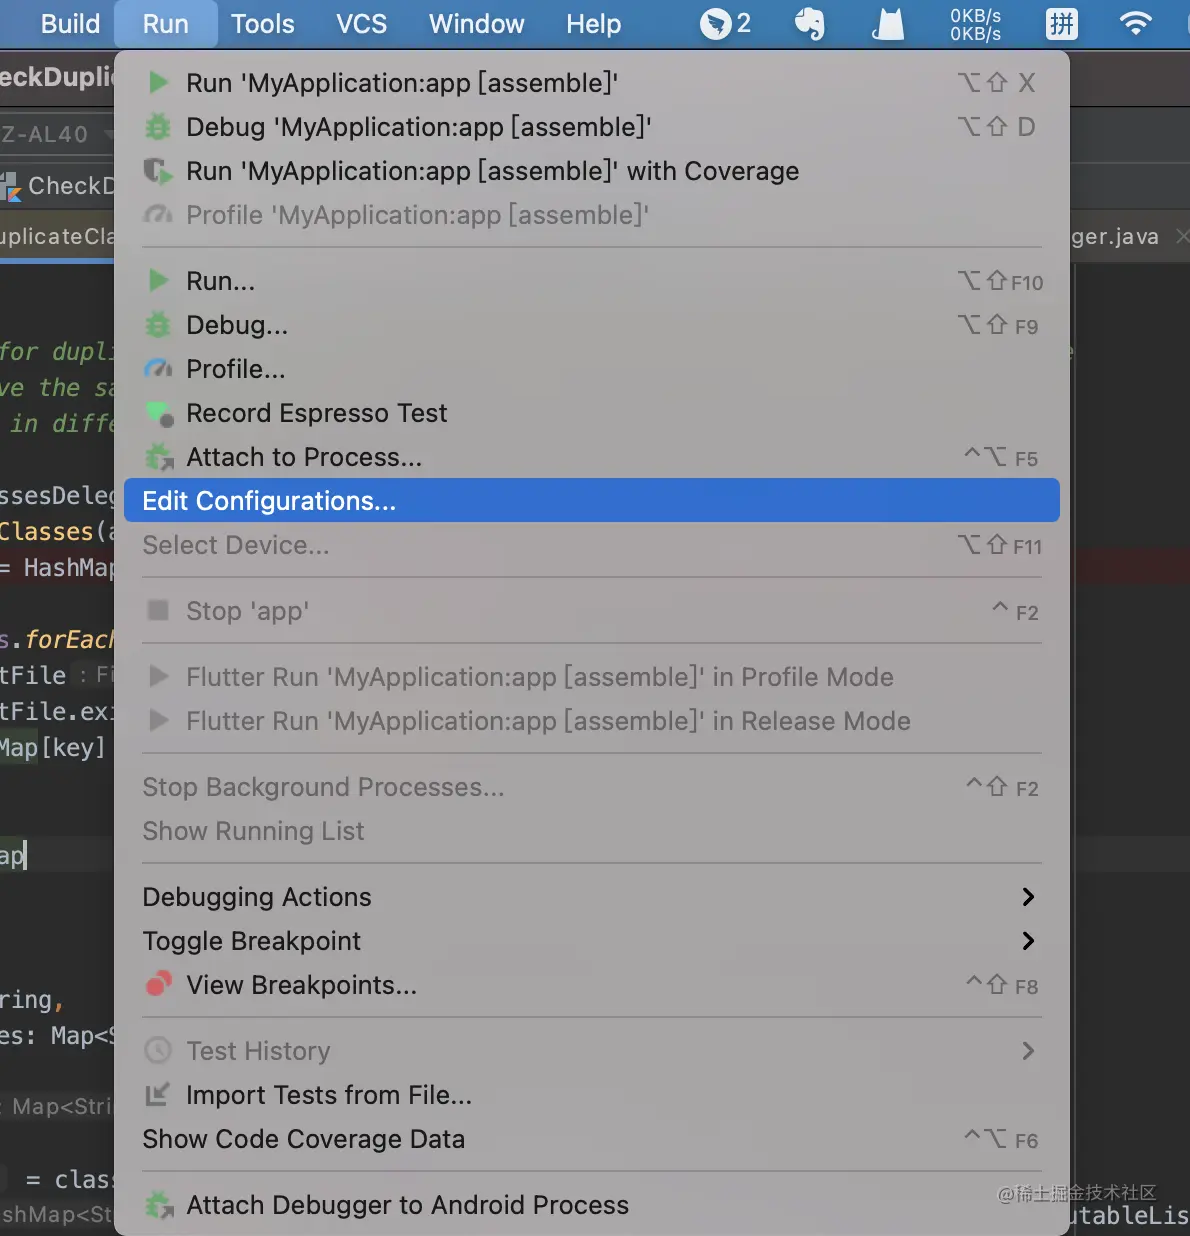
Task: Choose Show Code Coverage Data
Action: point(303,1139)
